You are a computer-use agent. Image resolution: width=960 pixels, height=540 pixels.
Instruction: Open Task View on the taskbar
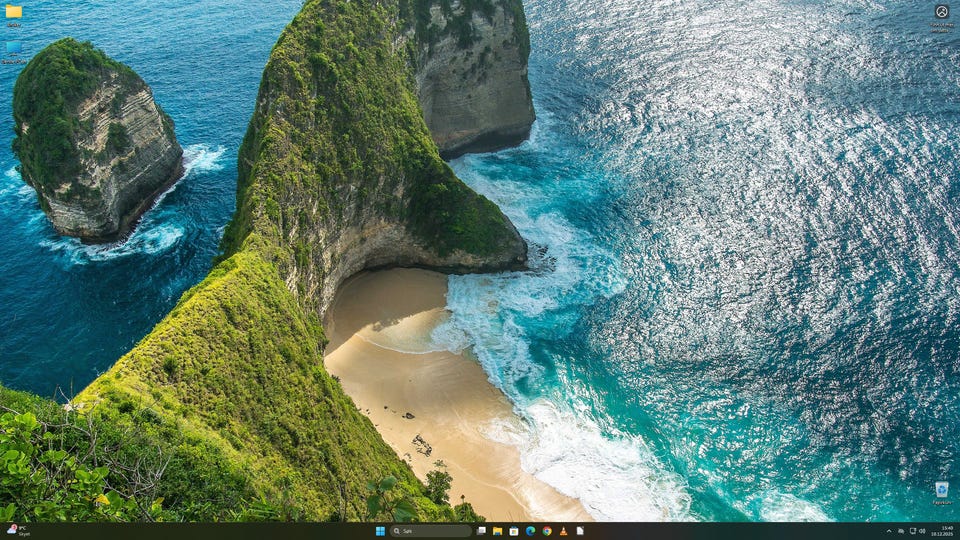point(481,531)
